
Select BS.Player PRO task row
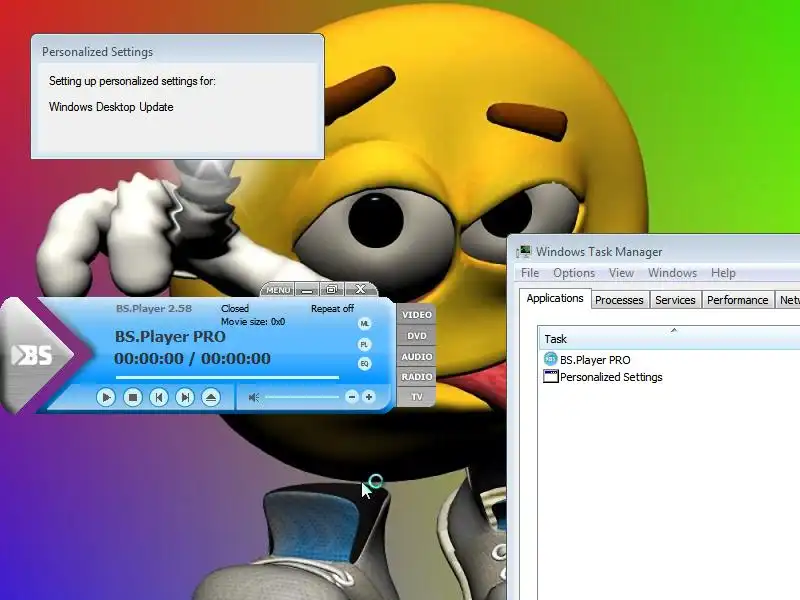tap(669, 360)
